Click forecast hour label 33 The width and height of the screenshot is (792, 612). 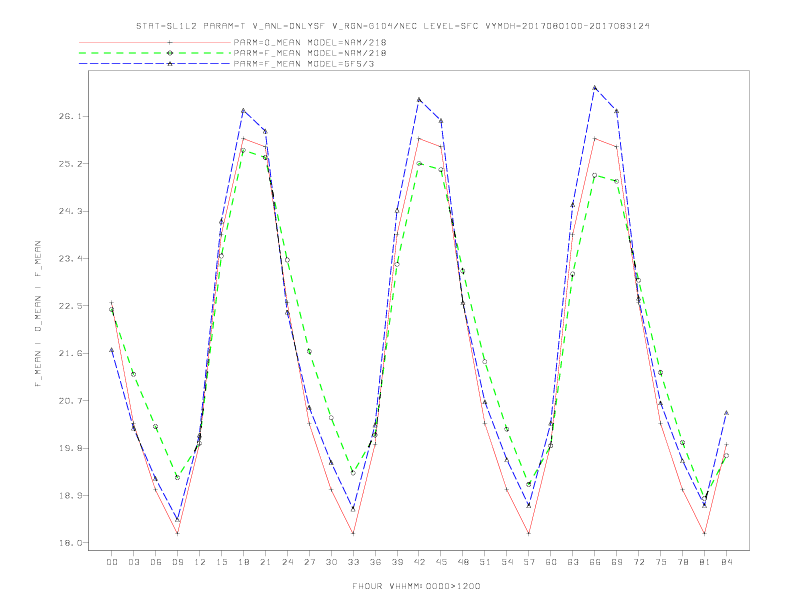(353, 562)
